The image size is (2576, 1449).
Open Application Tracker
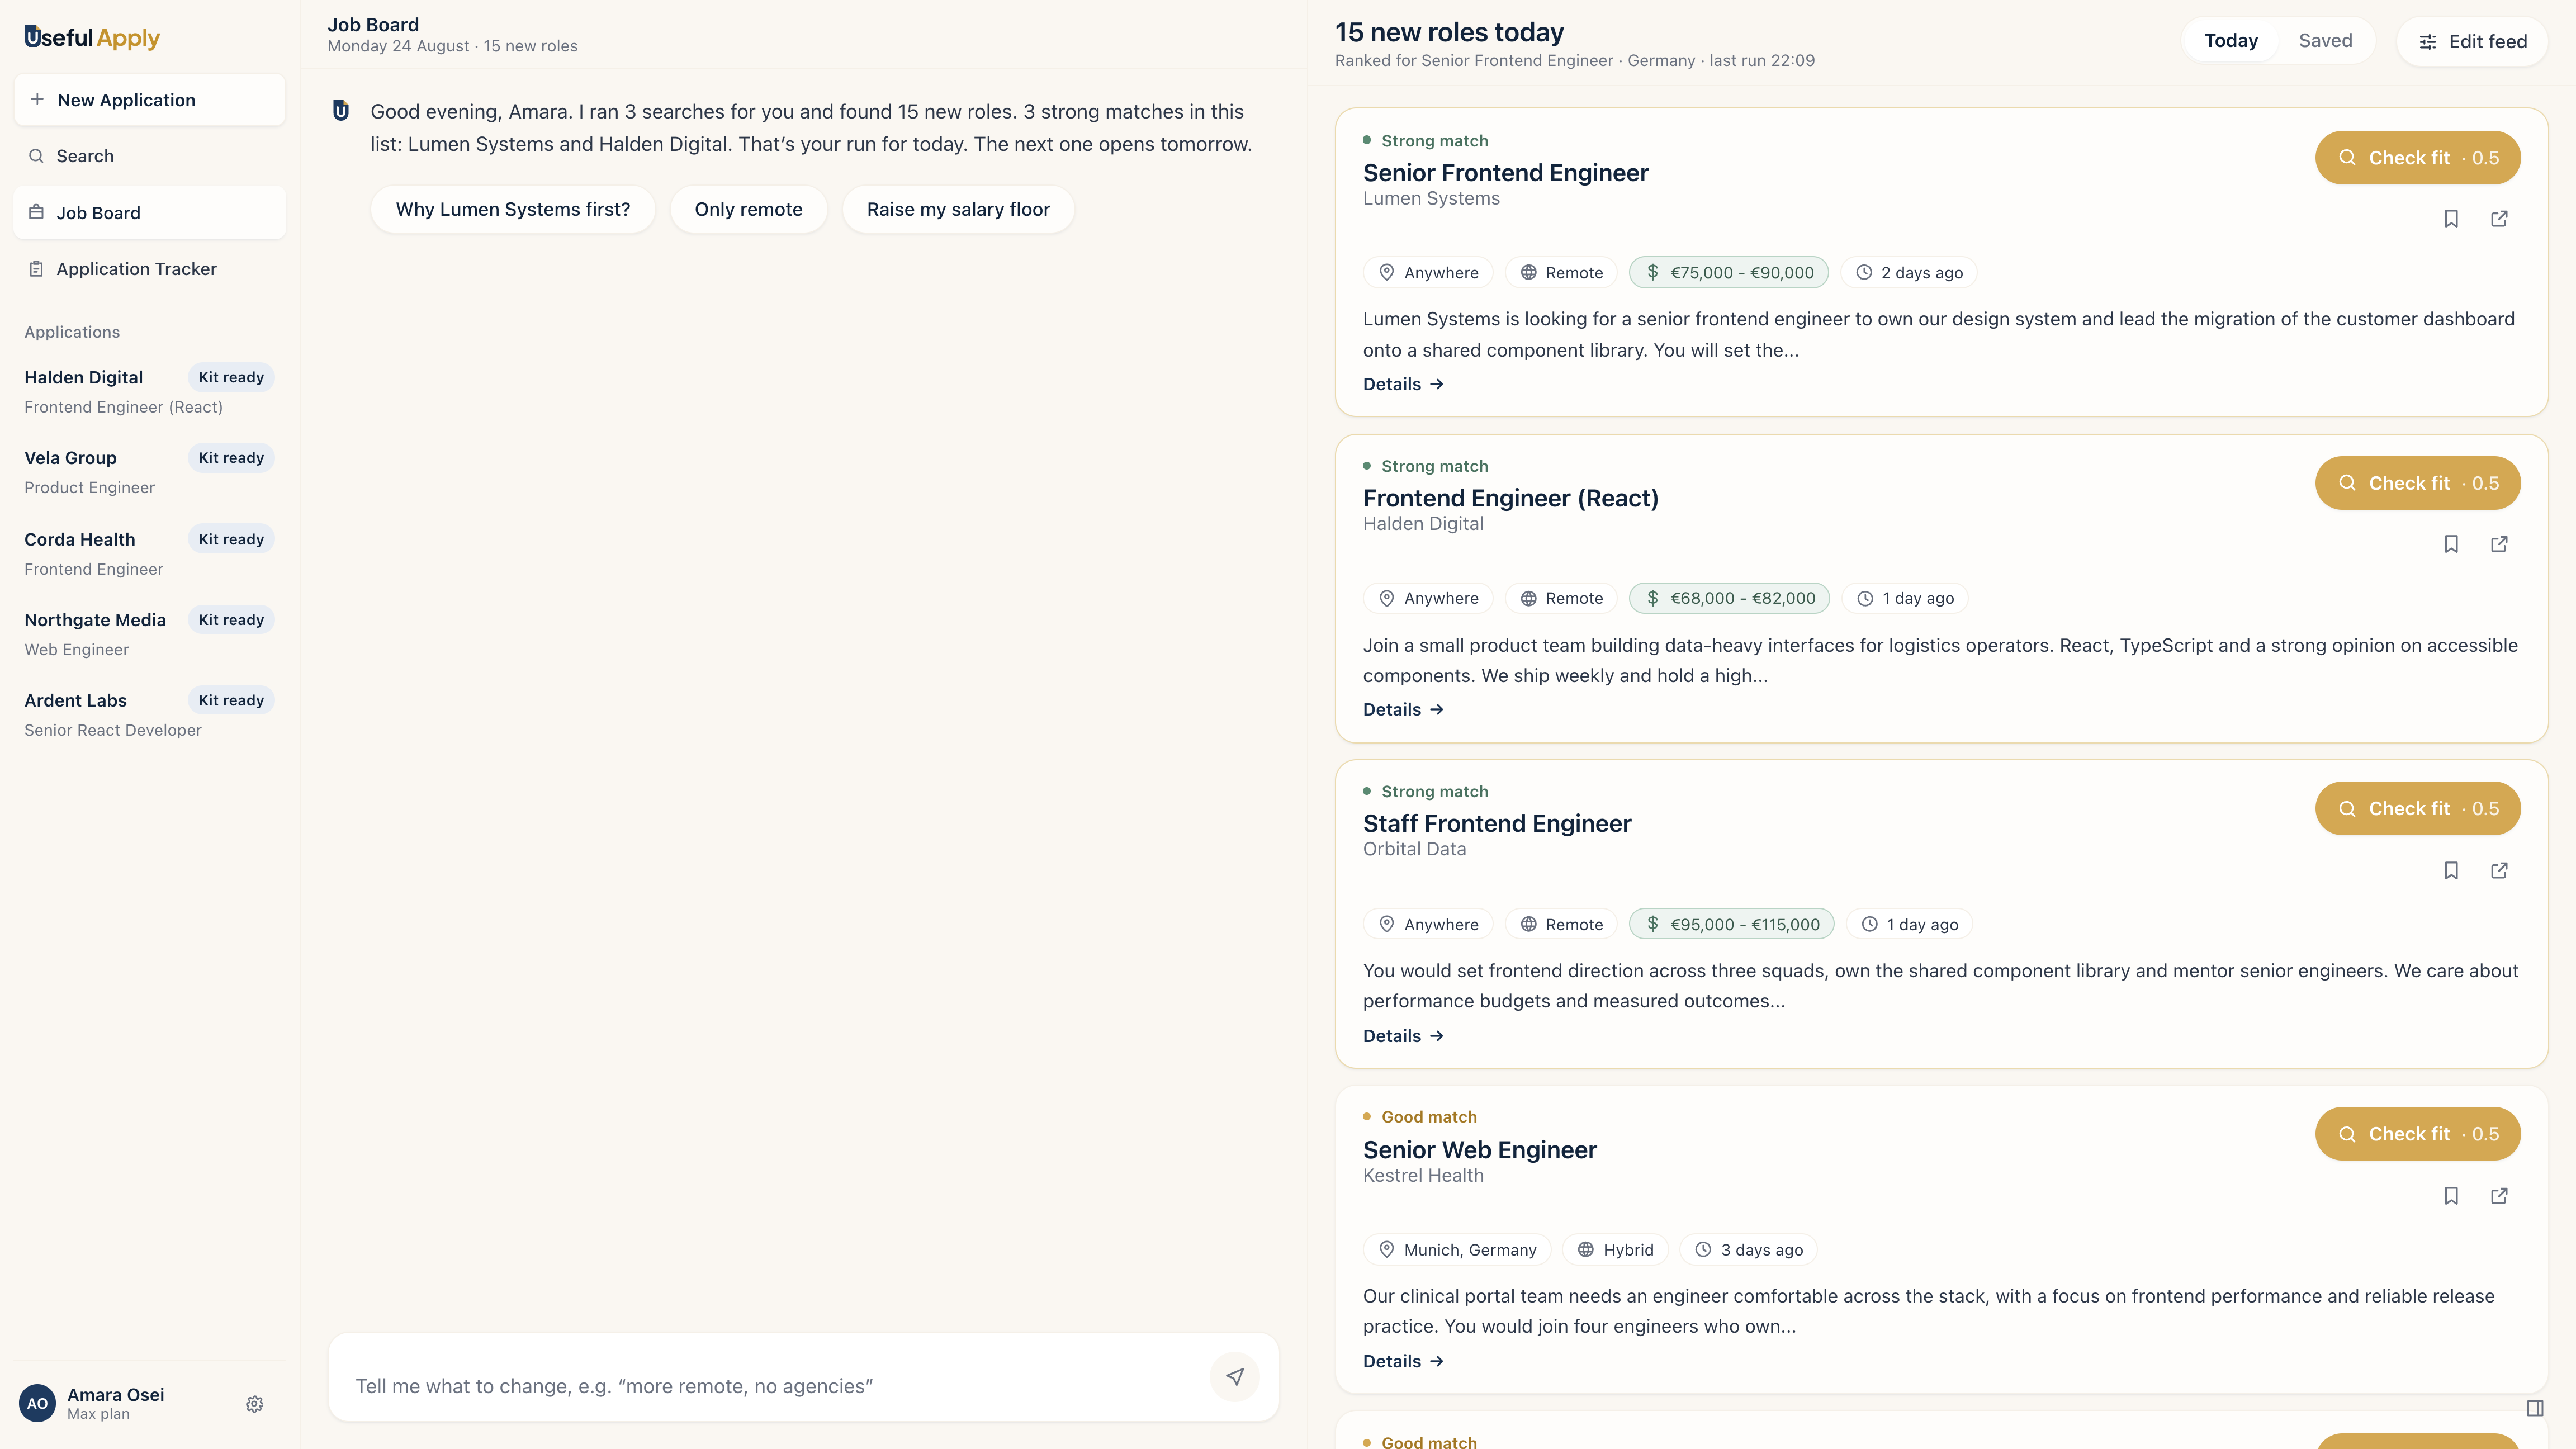click(x=150, y=269)
